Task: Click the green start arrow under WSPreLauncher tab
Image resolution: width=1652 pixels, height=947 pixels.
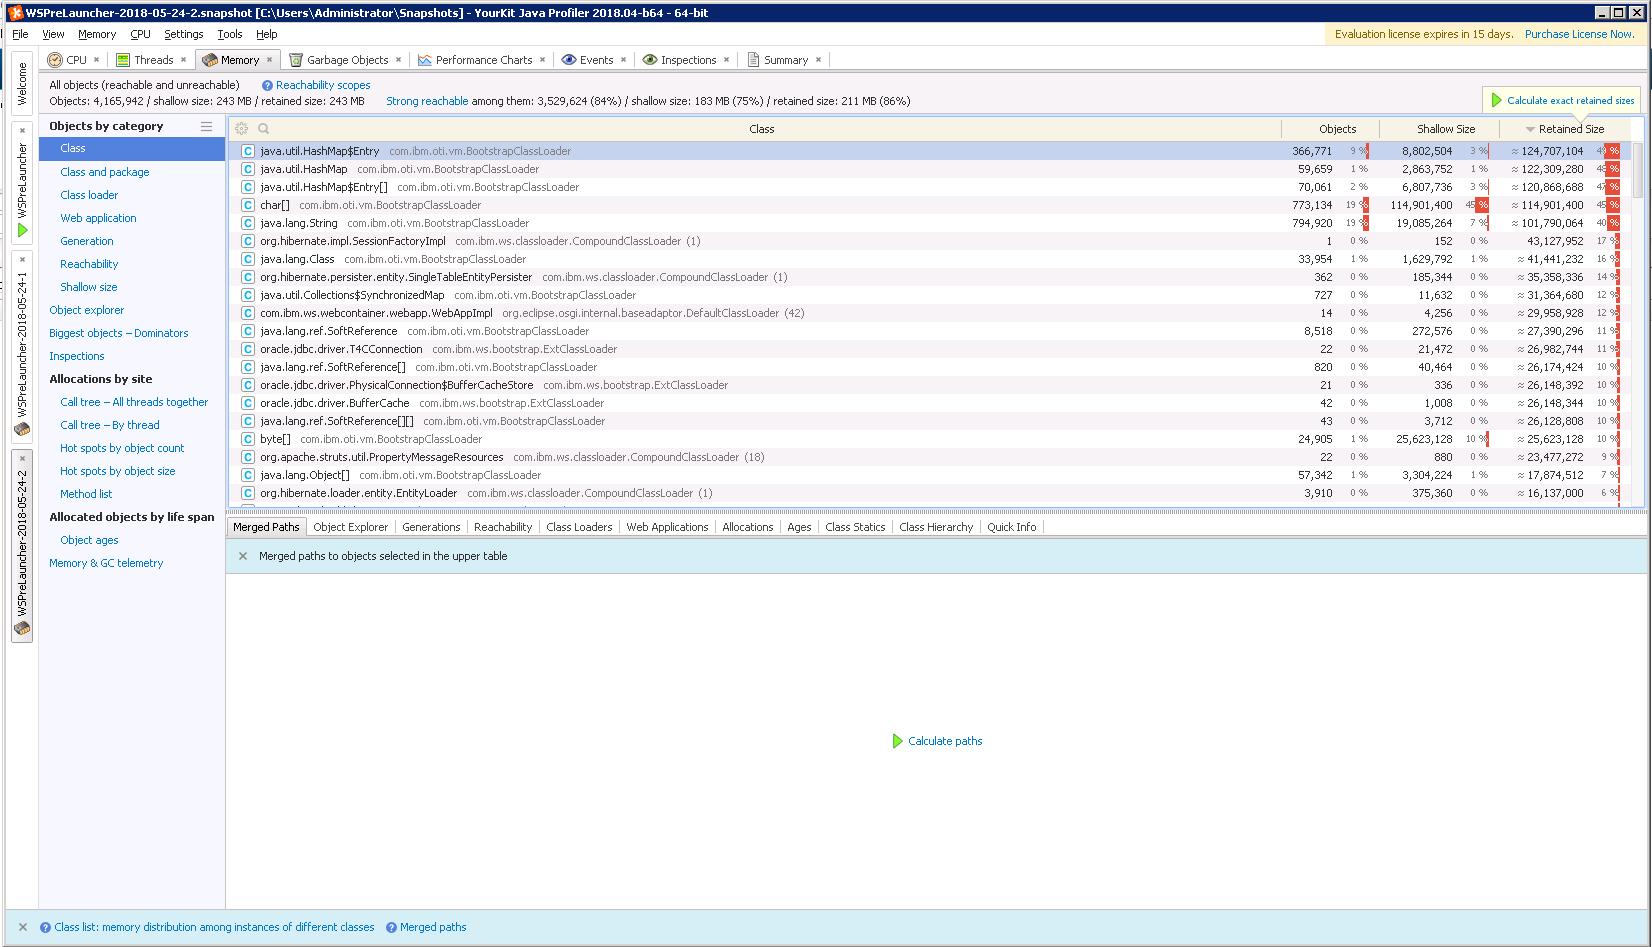Action: point(21,229)
